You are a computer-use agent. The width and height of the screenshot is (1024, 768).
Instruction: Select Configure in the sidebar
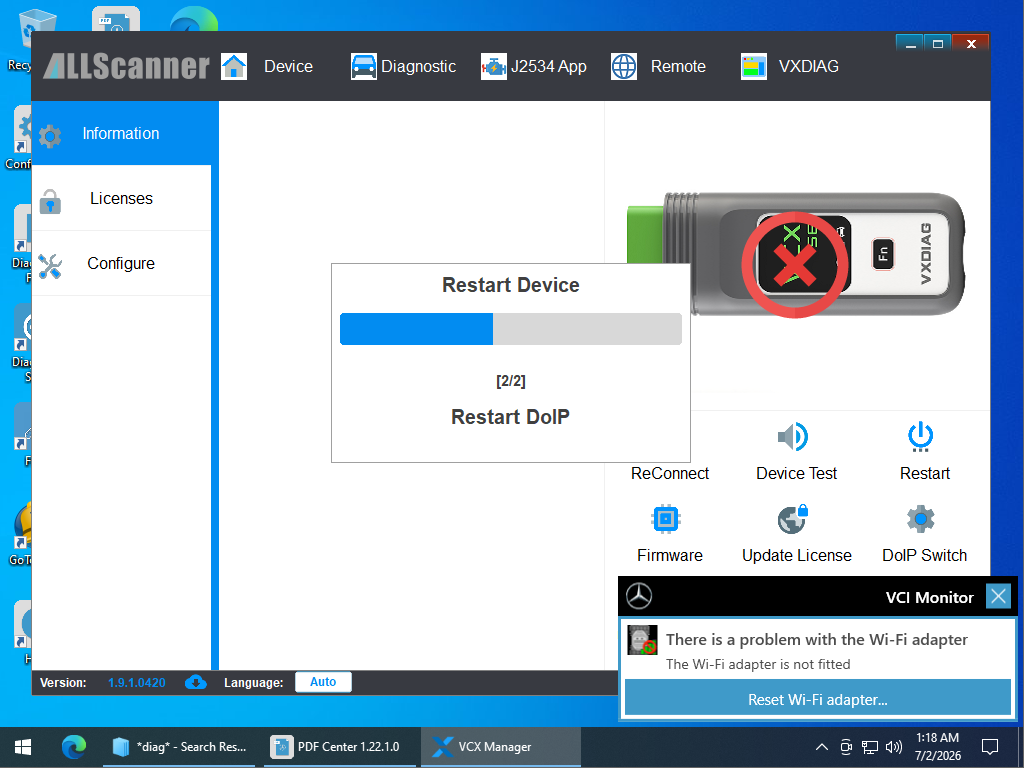coord(121,263)
